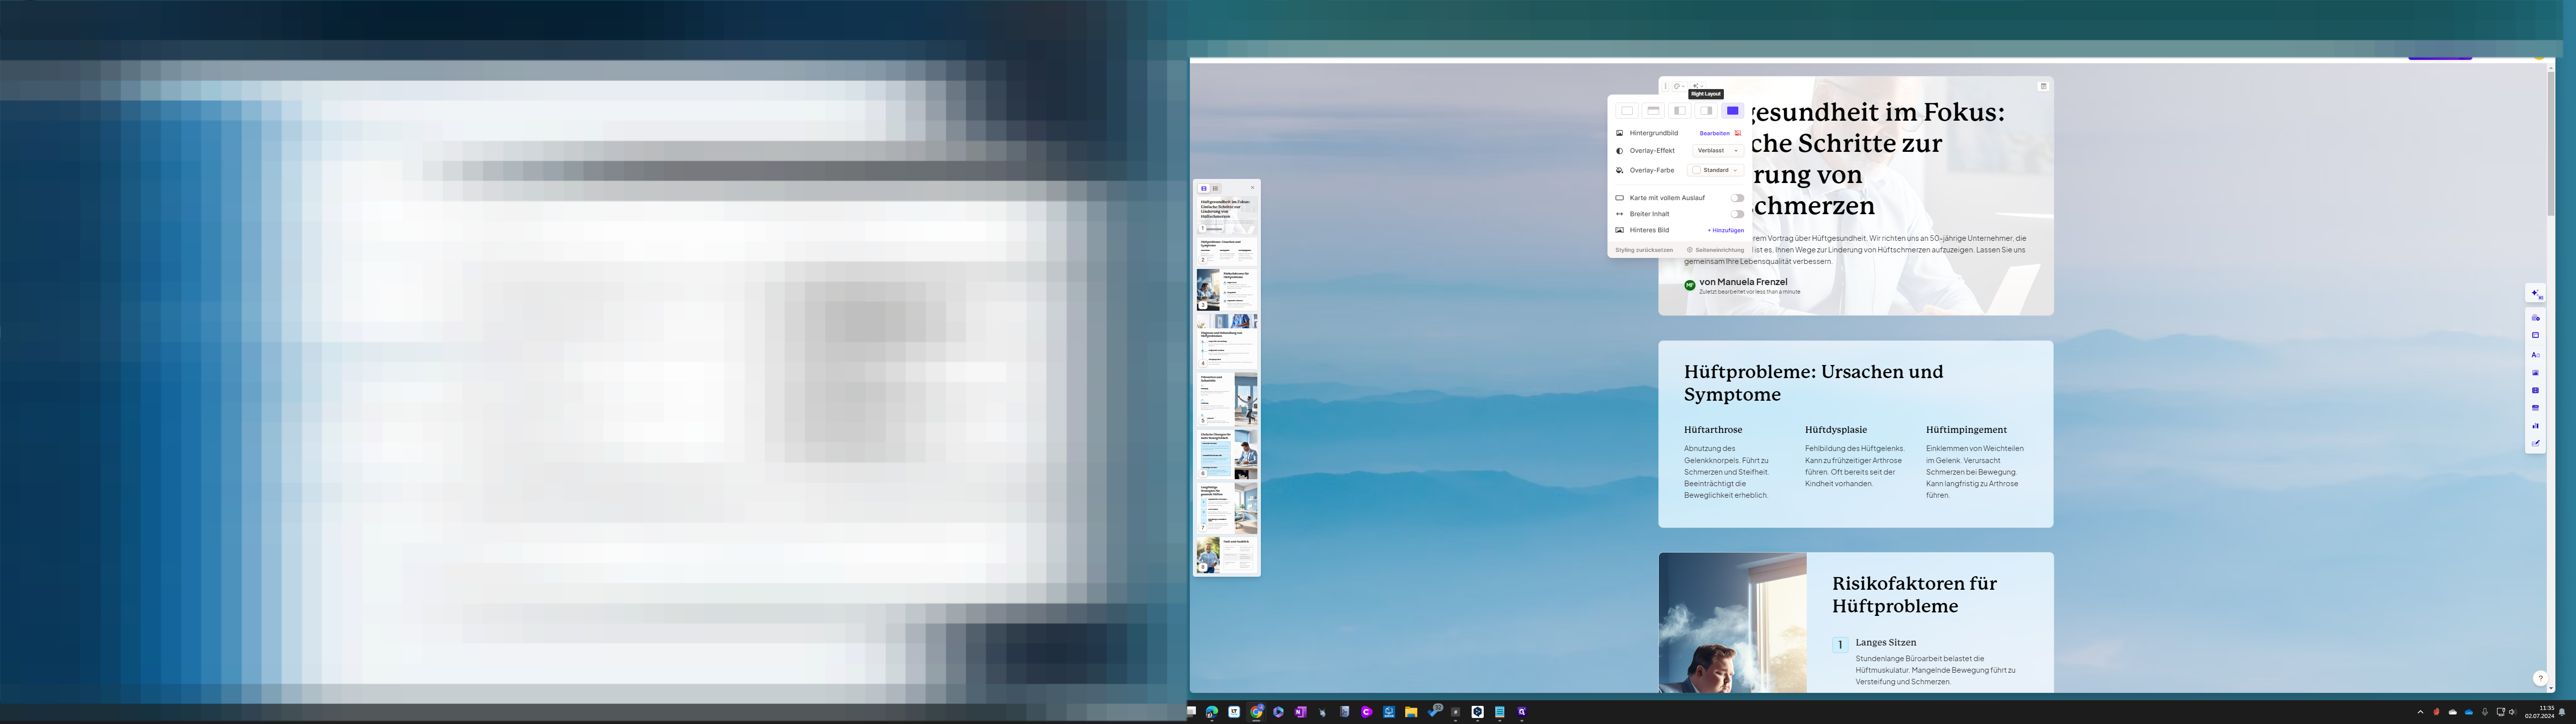Select the blank card layout option
The width and height of the screenshot is (2576, 724).
pyautogui.click(x=1627, y=111)
